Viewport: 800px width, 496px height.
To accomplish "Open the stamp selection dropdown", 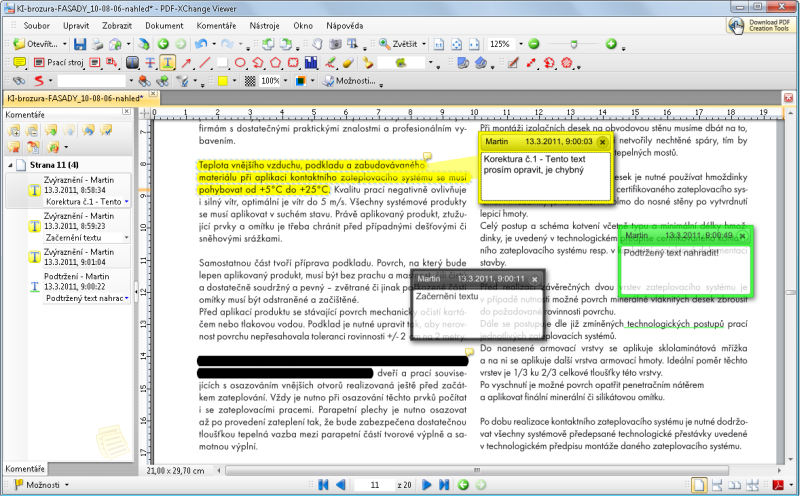I will click(x=431, y=63).
